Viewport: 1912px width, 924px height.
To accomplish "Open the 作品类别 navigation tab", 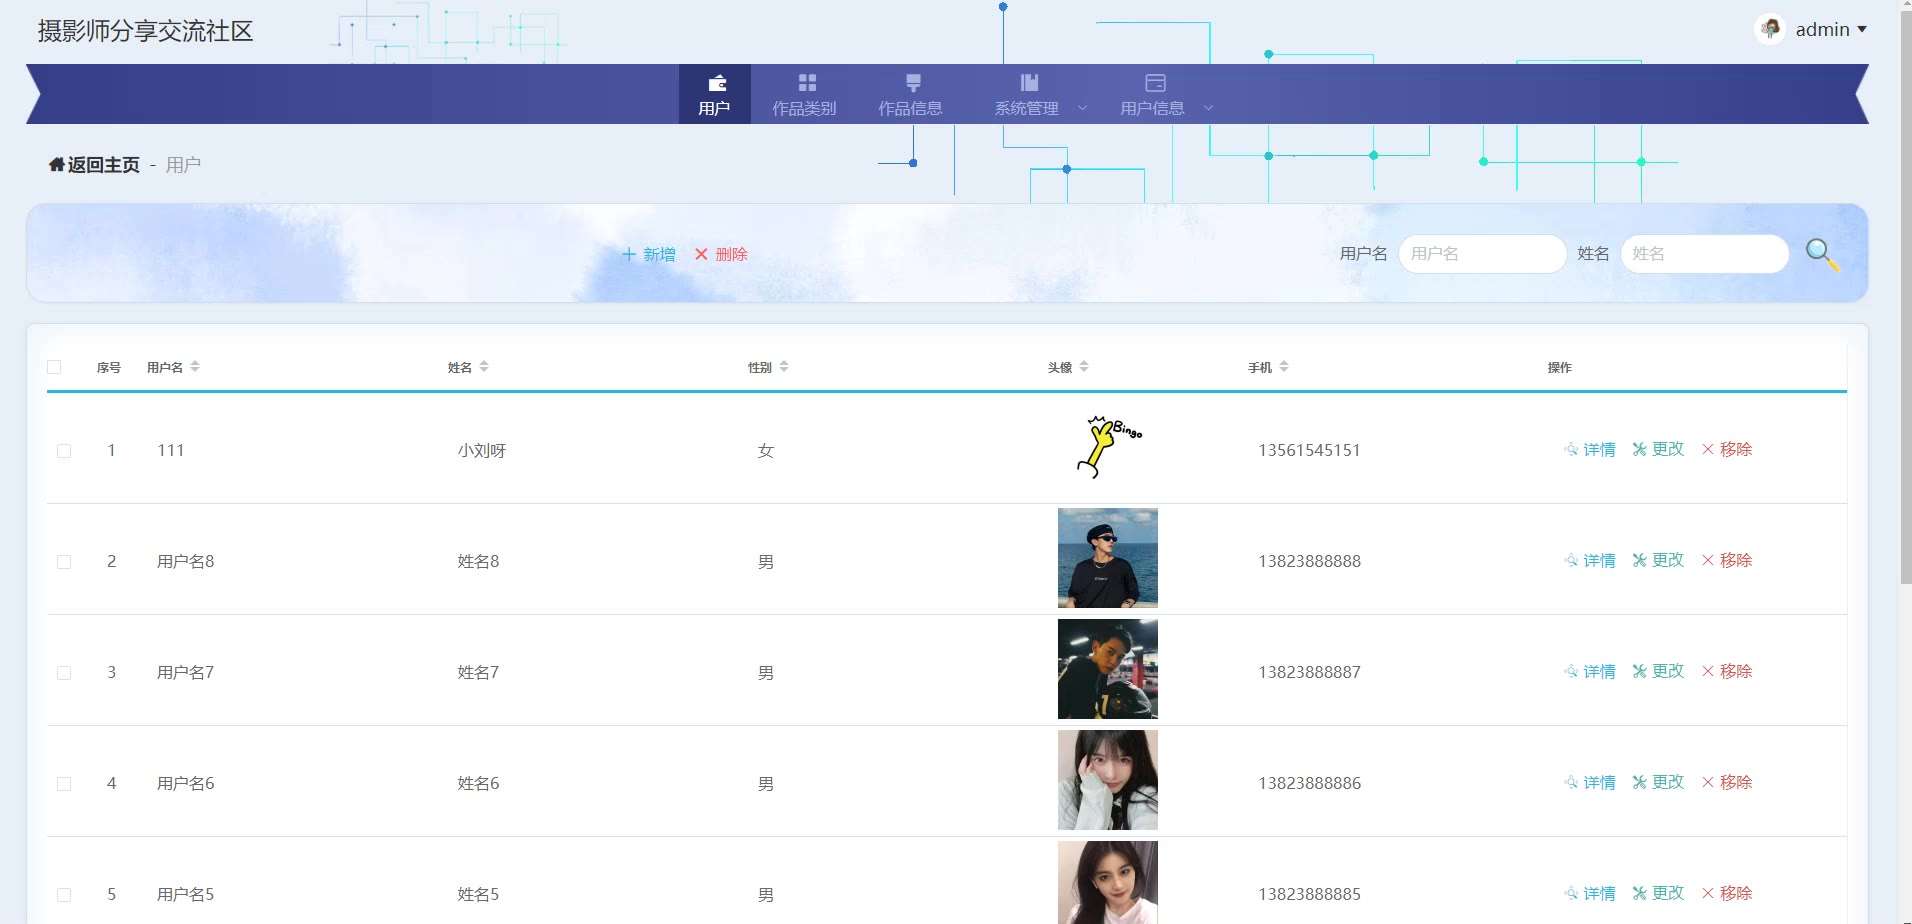I will tap(804, 94).
